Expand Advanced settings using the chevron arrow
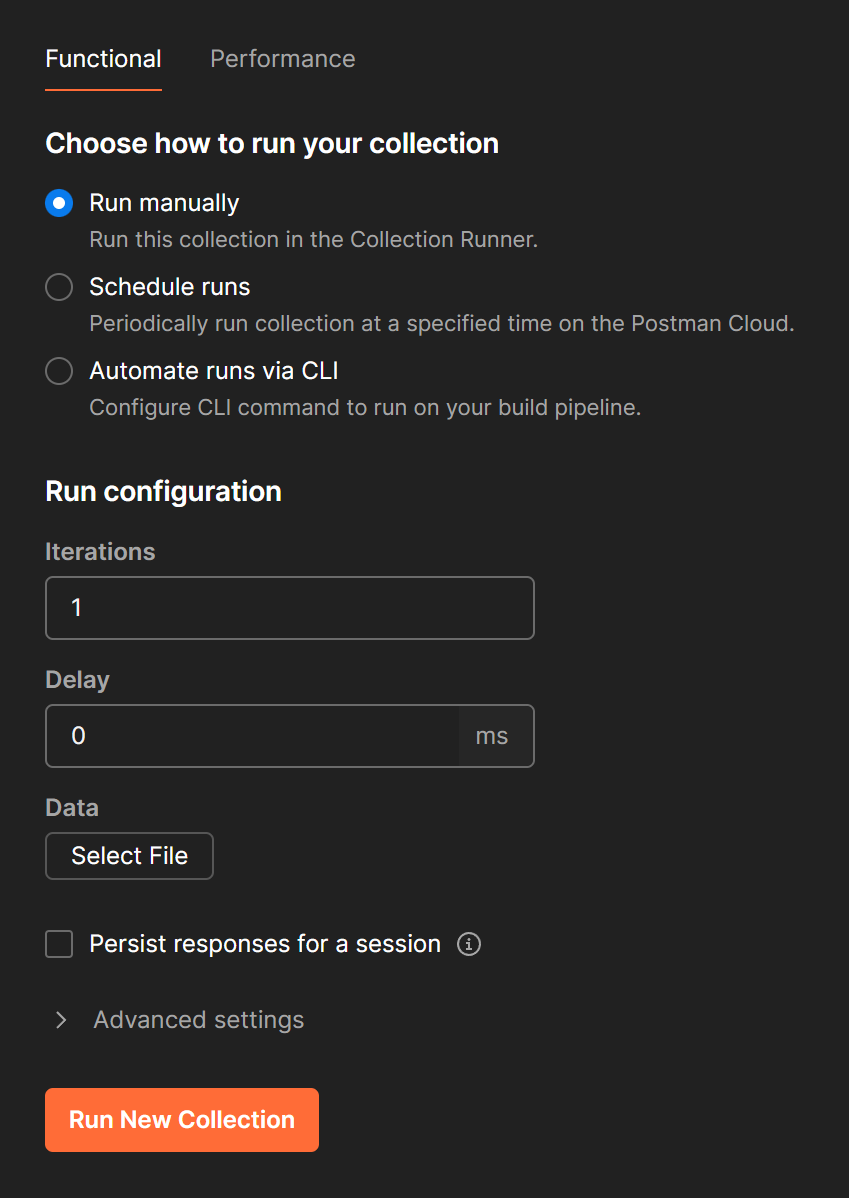Image resolution: width=849 pixels, height=1198 pixels. pyautogui.click(x=61, y=1020)
